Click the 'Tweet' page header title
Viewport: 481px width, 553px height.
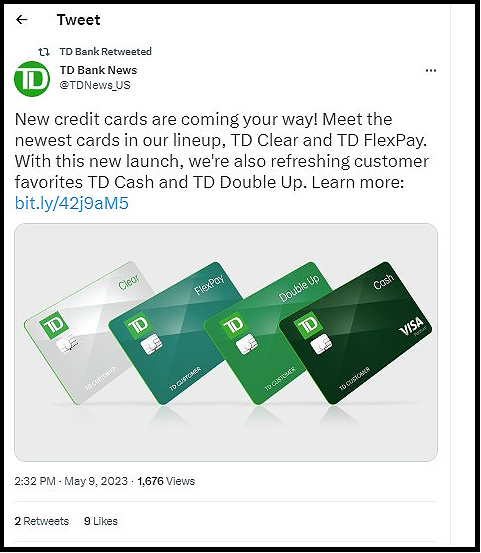(x=79, y=20)
